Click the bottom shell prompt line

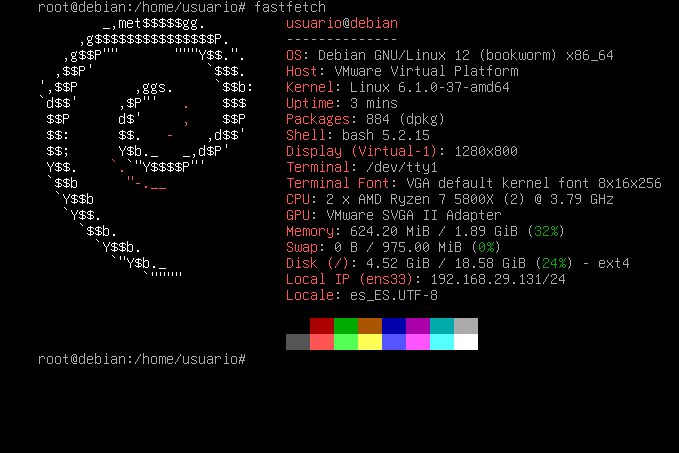pos(142,359)
